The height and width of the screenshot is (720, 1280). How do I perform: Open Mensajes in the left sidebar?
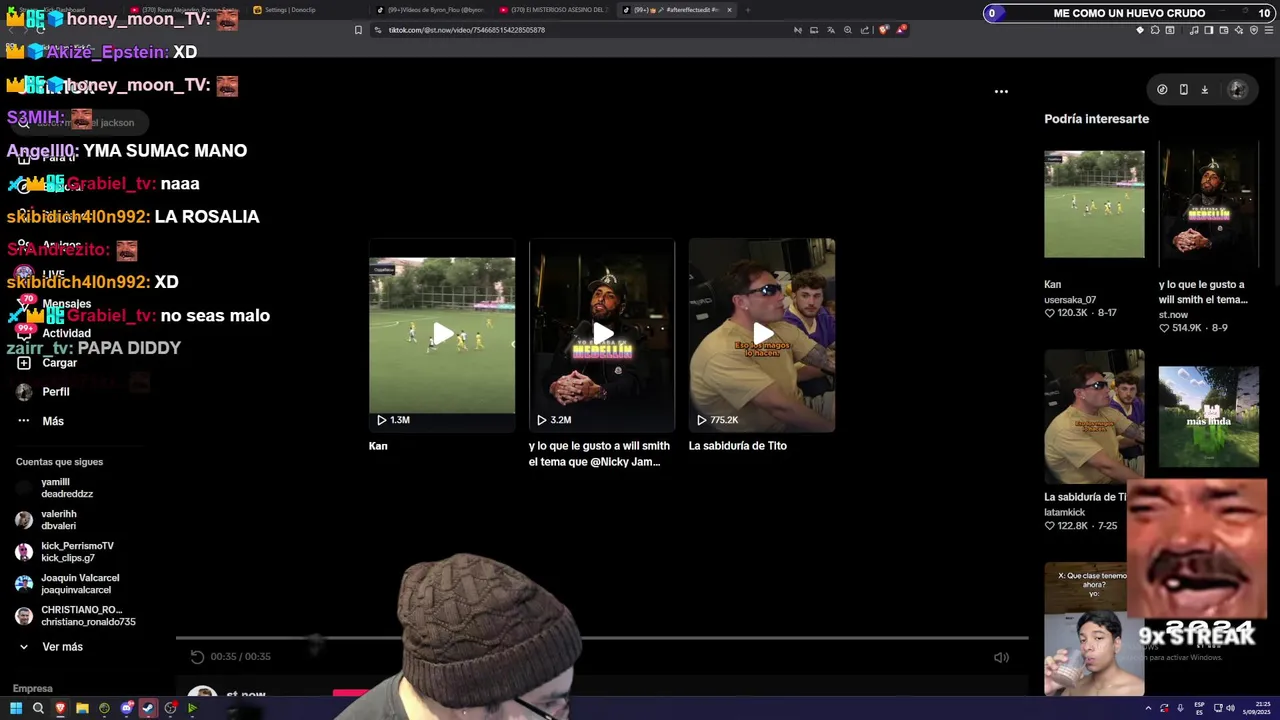click(x=66, y=304)
